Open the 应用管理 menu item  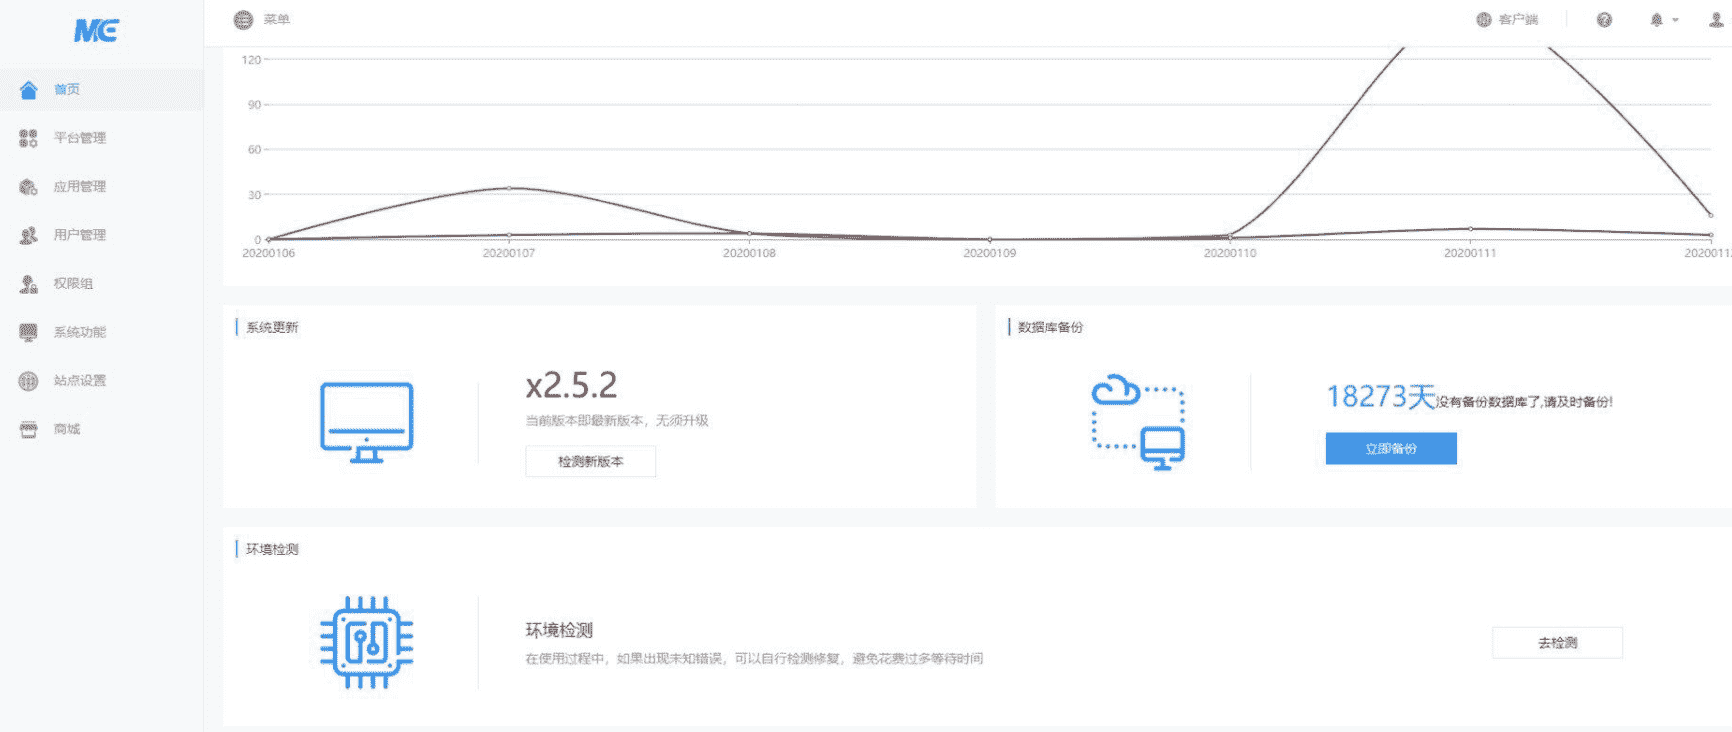coord(101,187)
